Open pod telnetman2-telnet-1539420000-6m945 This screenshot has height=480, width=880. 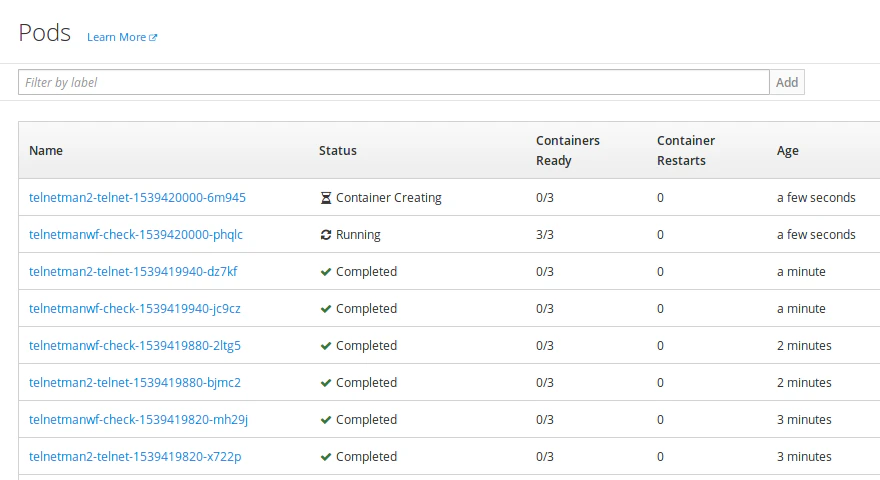point(138,198)
